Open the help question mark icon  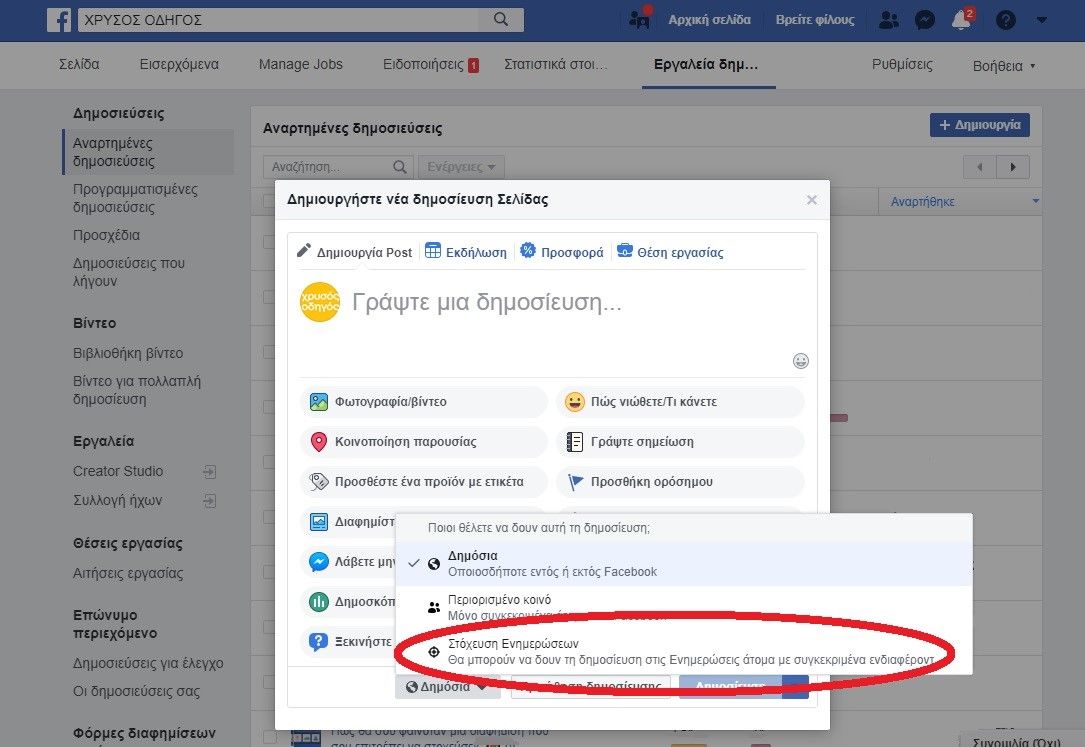click(x=1005, y=20)
